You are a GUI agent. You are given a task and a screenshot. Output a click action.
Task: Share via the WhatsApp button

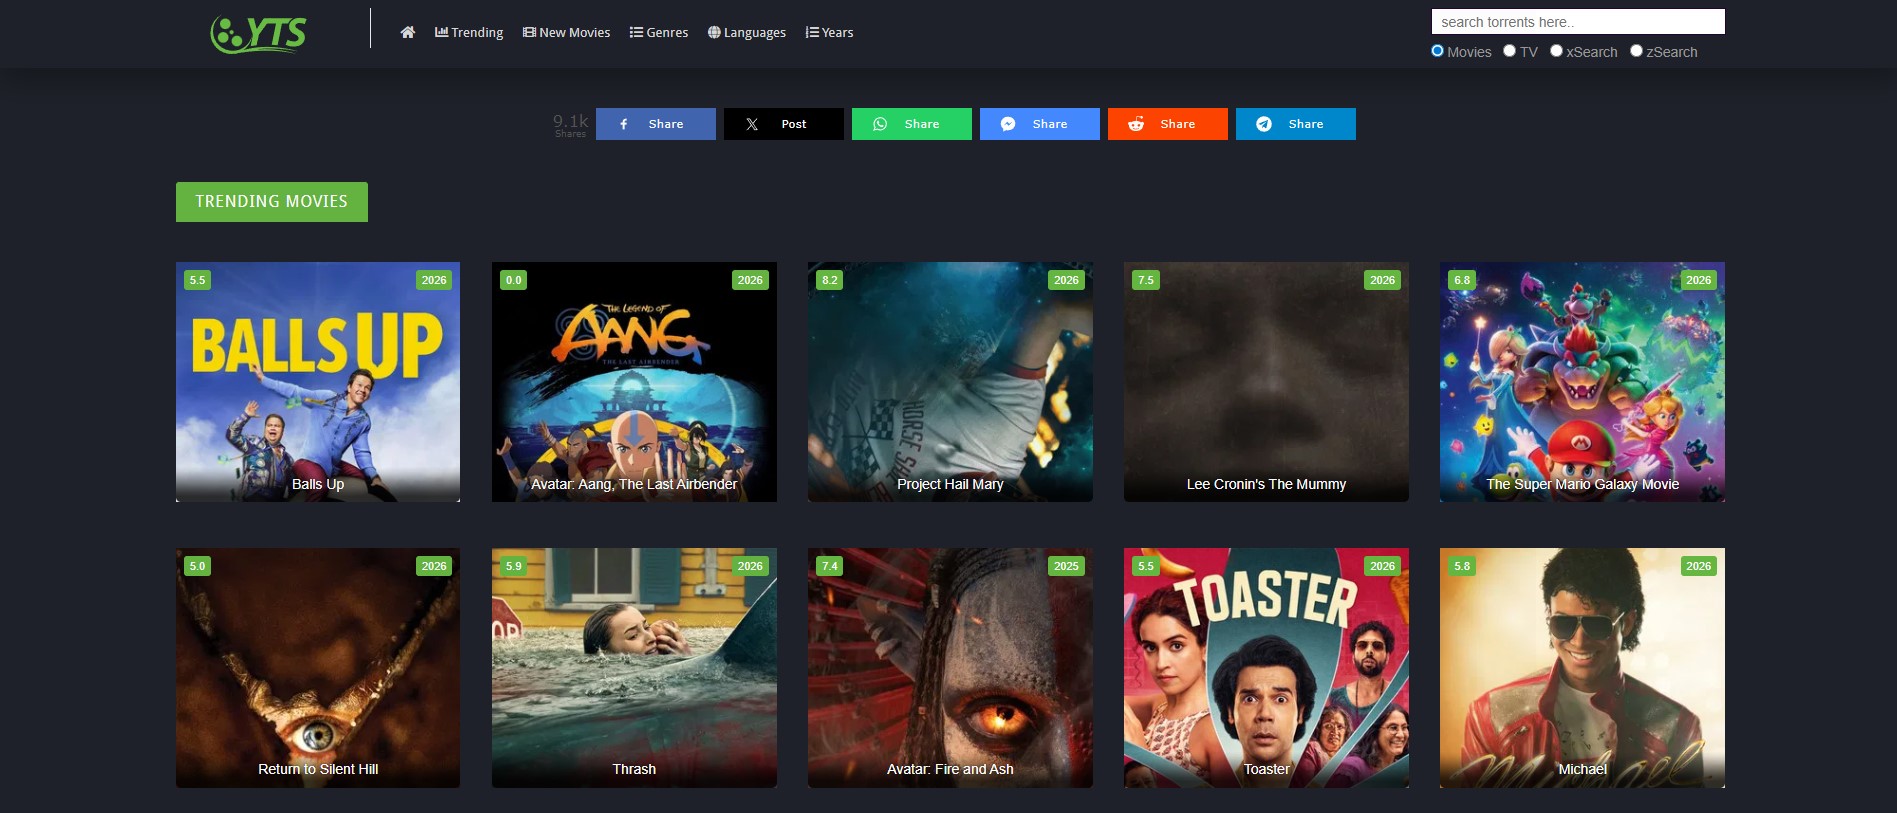[911, 124]
